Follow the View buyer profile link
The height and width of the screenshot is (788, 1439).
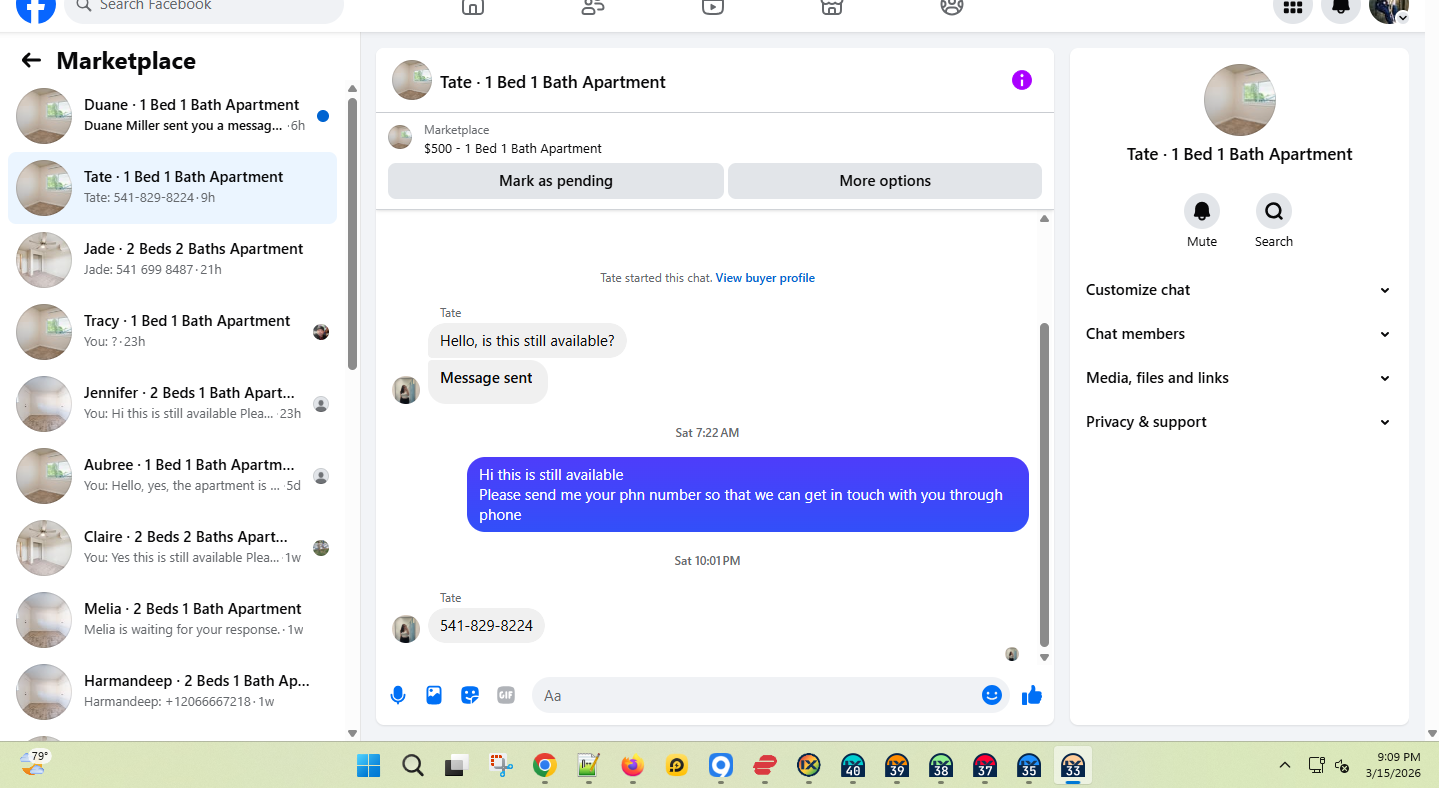765,278
